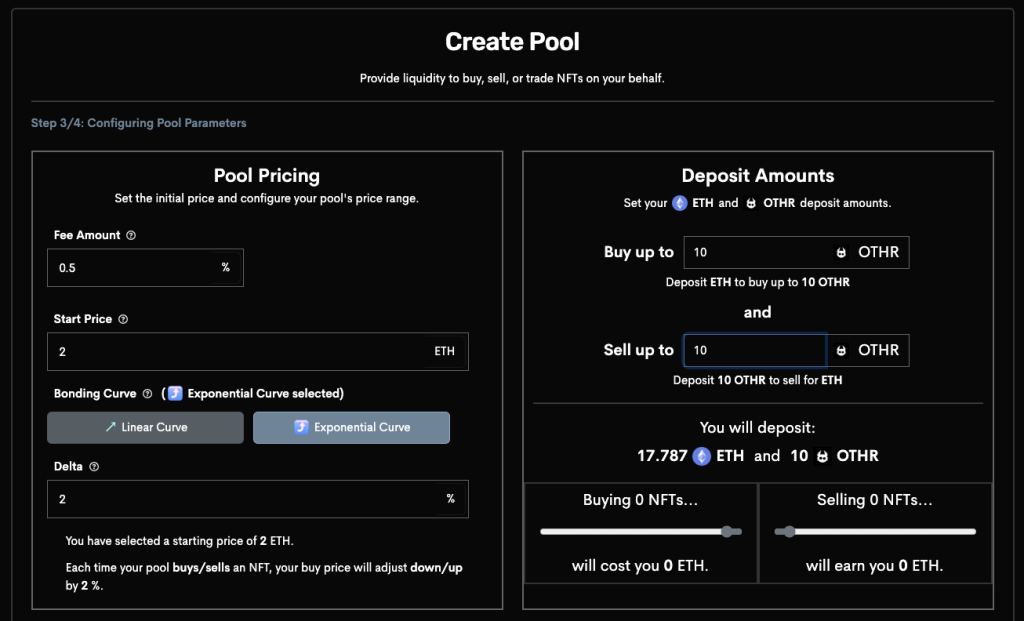Click the Step 3/4 Configuring Pool Parameters label
The image size is (1024, 621).
pos(139,123)
